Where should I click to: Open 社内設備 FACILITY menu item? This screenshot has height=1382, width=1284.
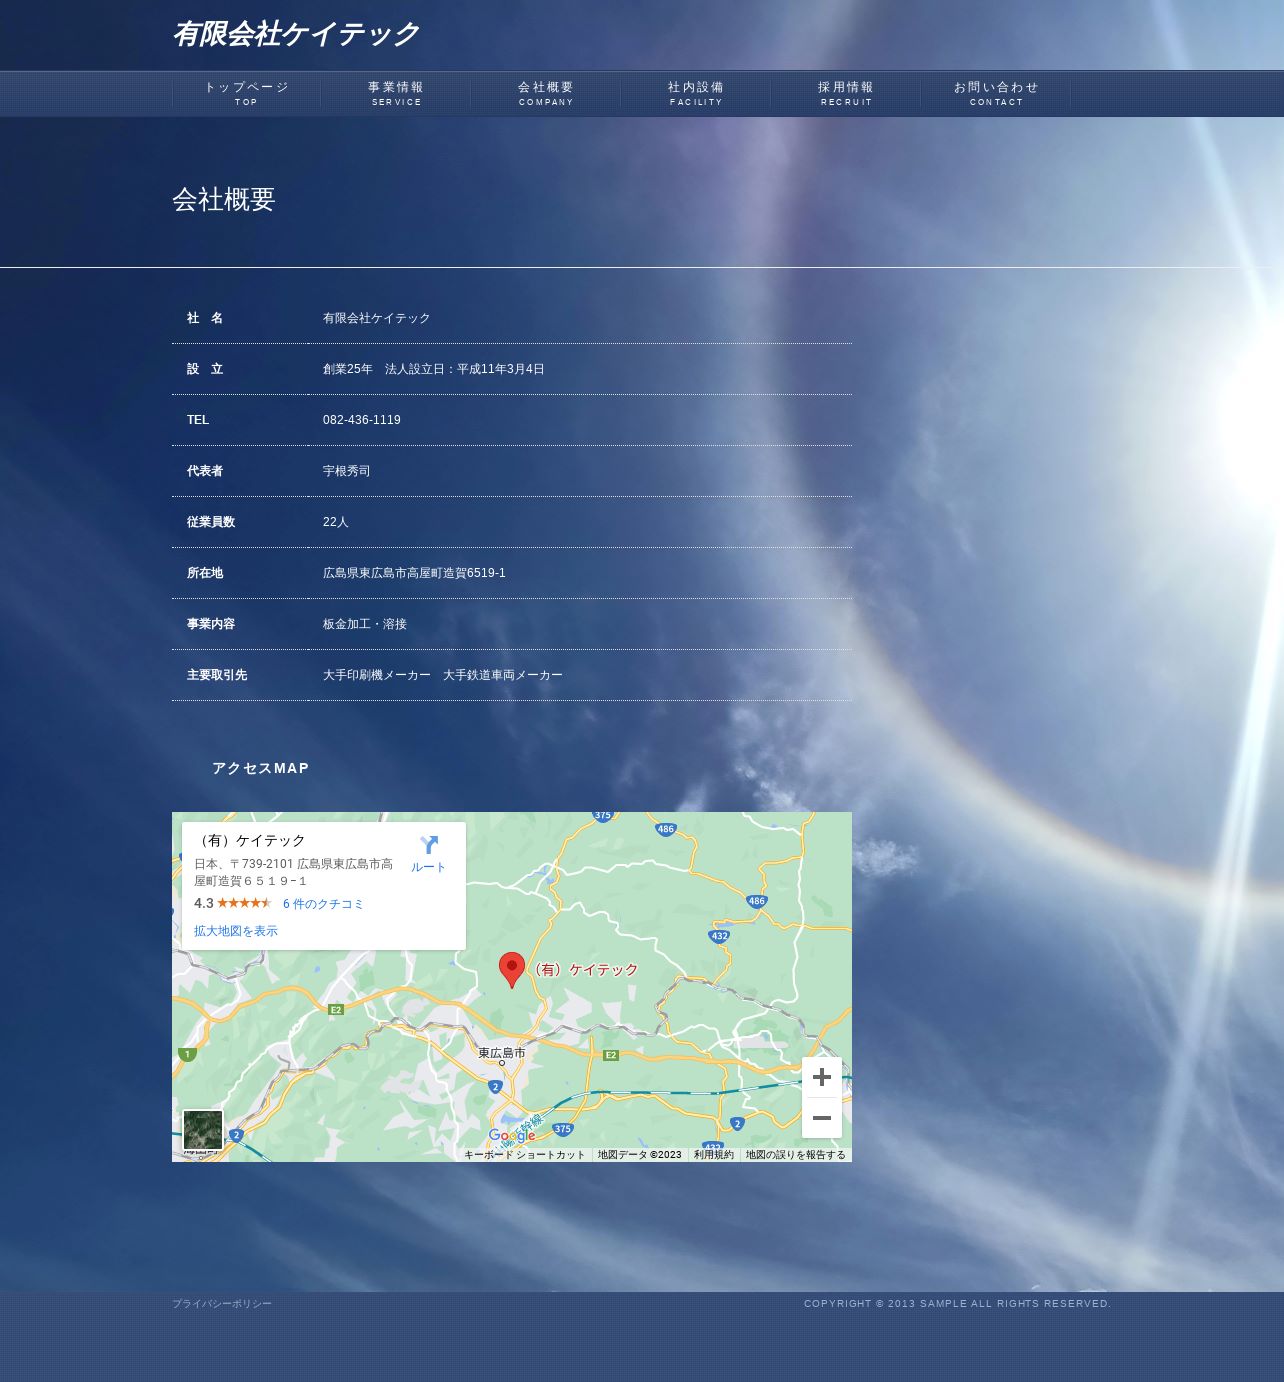[696, 94]
